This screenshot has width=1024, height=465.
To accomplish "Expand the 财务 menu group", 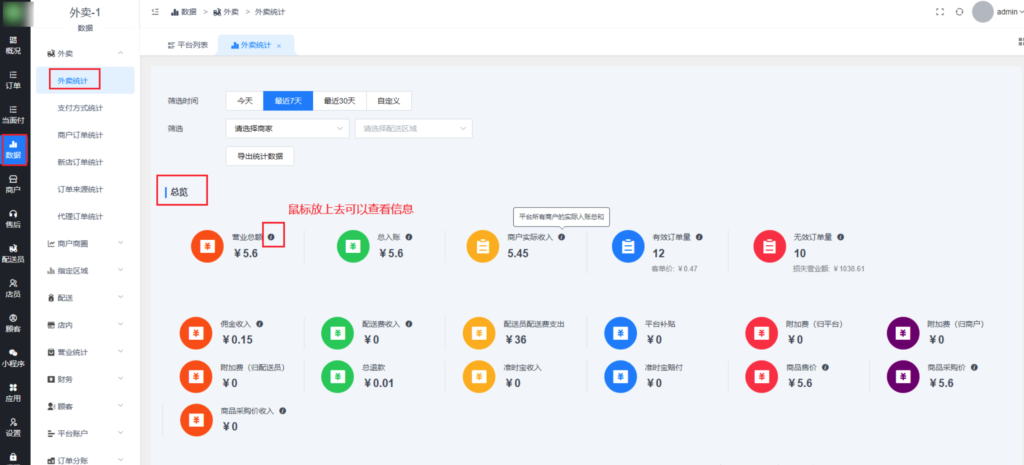I will click(x=84, y=379).
